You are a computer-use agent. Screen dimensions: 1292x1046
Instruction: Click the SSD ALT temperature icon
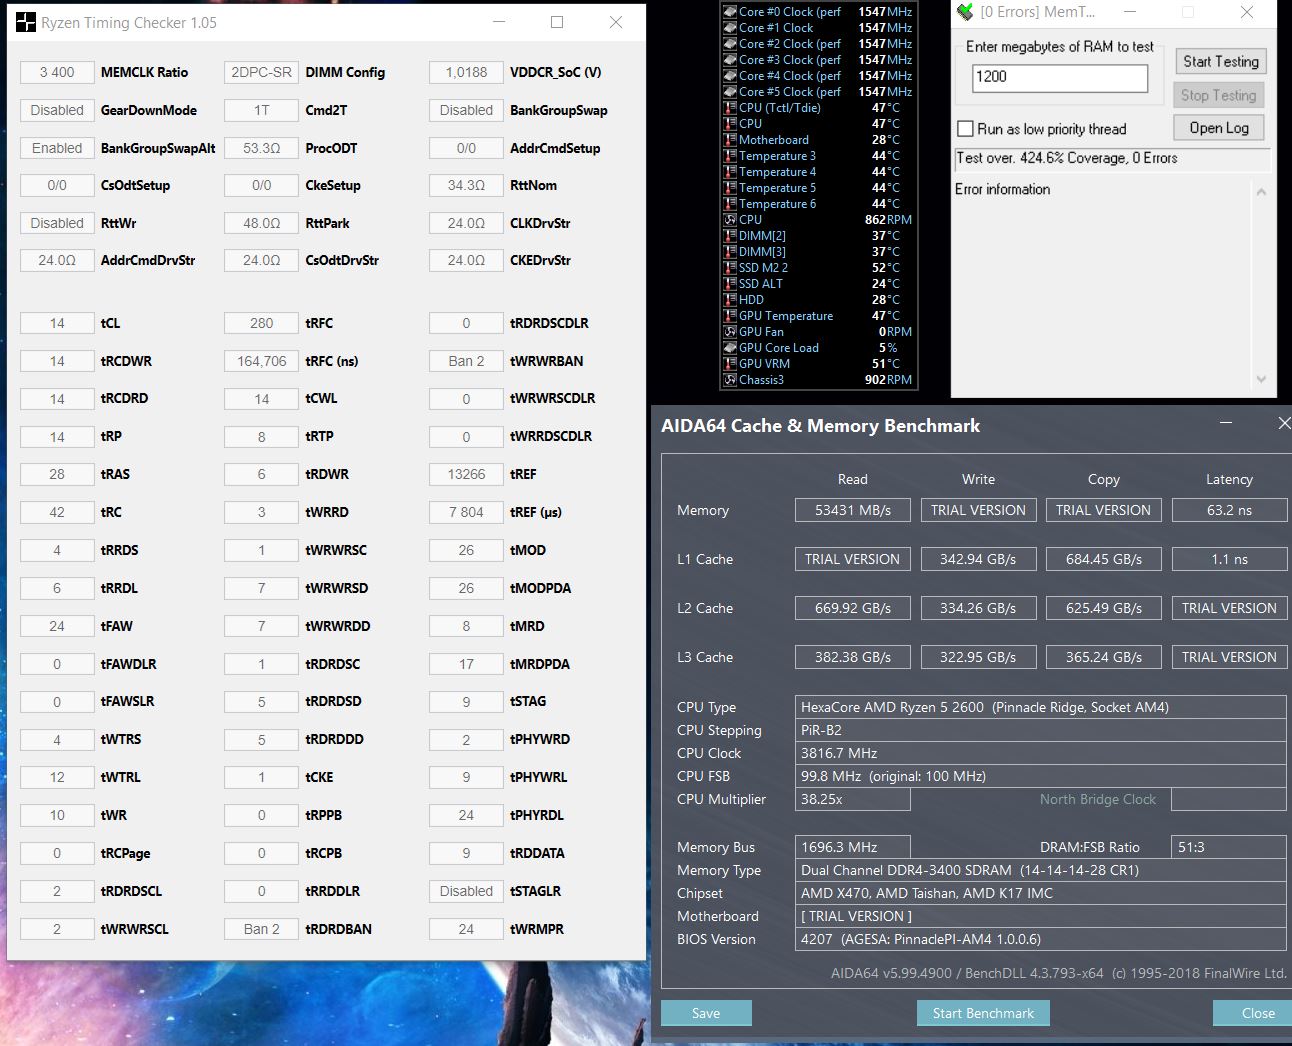730,284
